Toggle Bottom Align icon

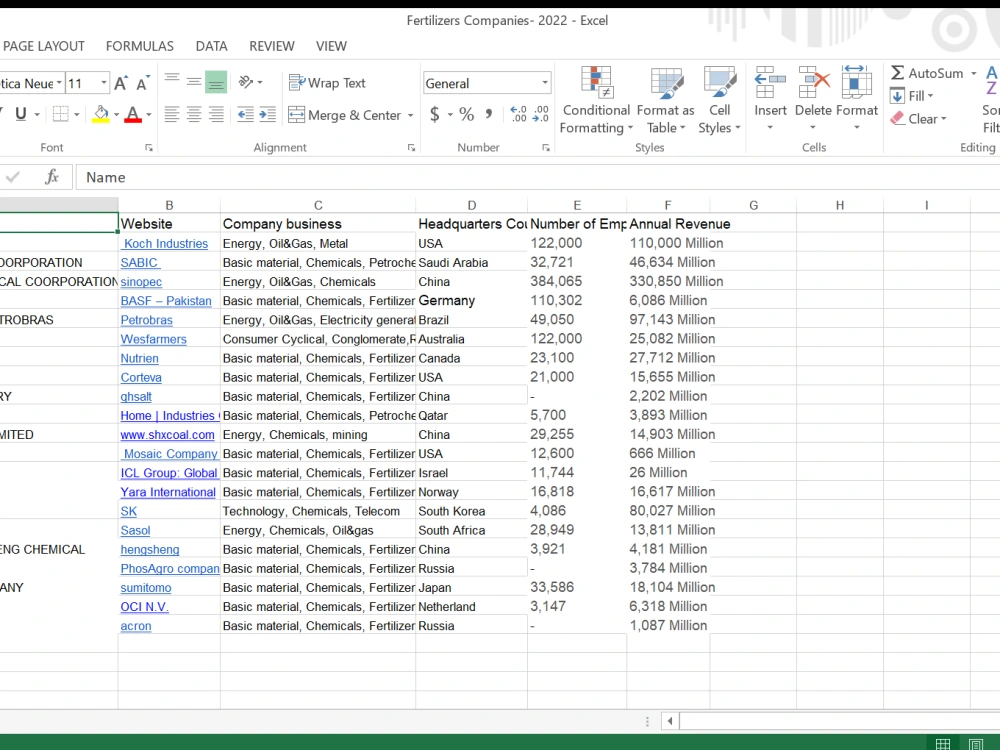[x=216, y=82]
